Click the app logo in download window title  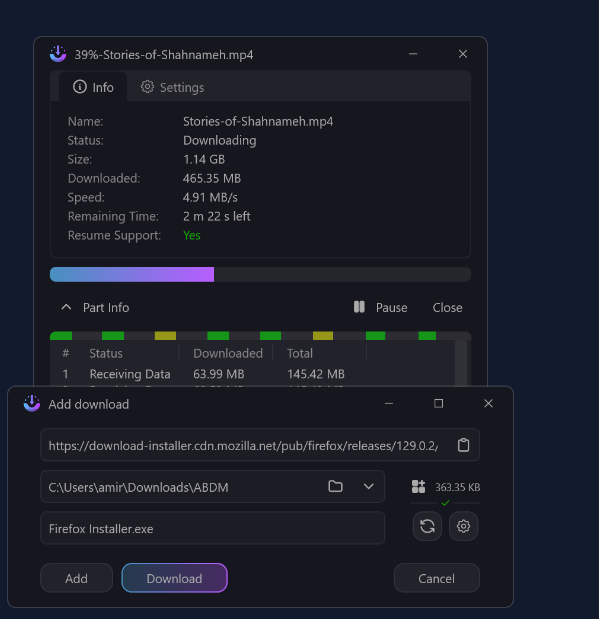[58, 54]
